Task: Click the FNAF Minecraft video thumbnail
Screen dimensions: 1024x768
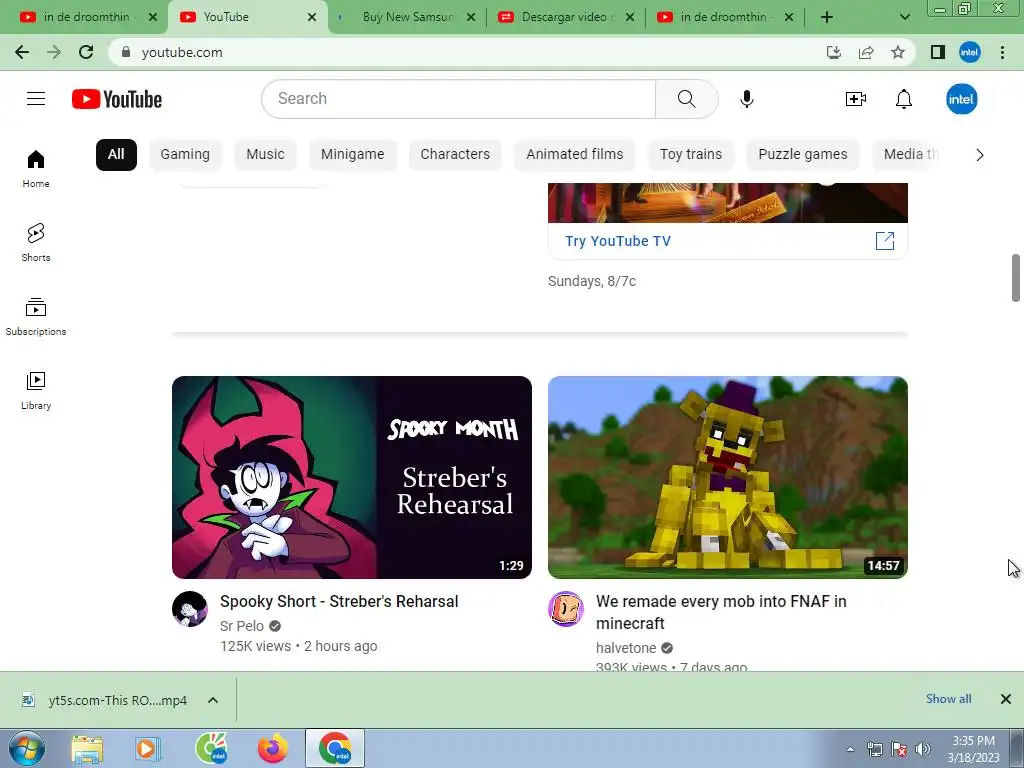Action: point(728,477)
